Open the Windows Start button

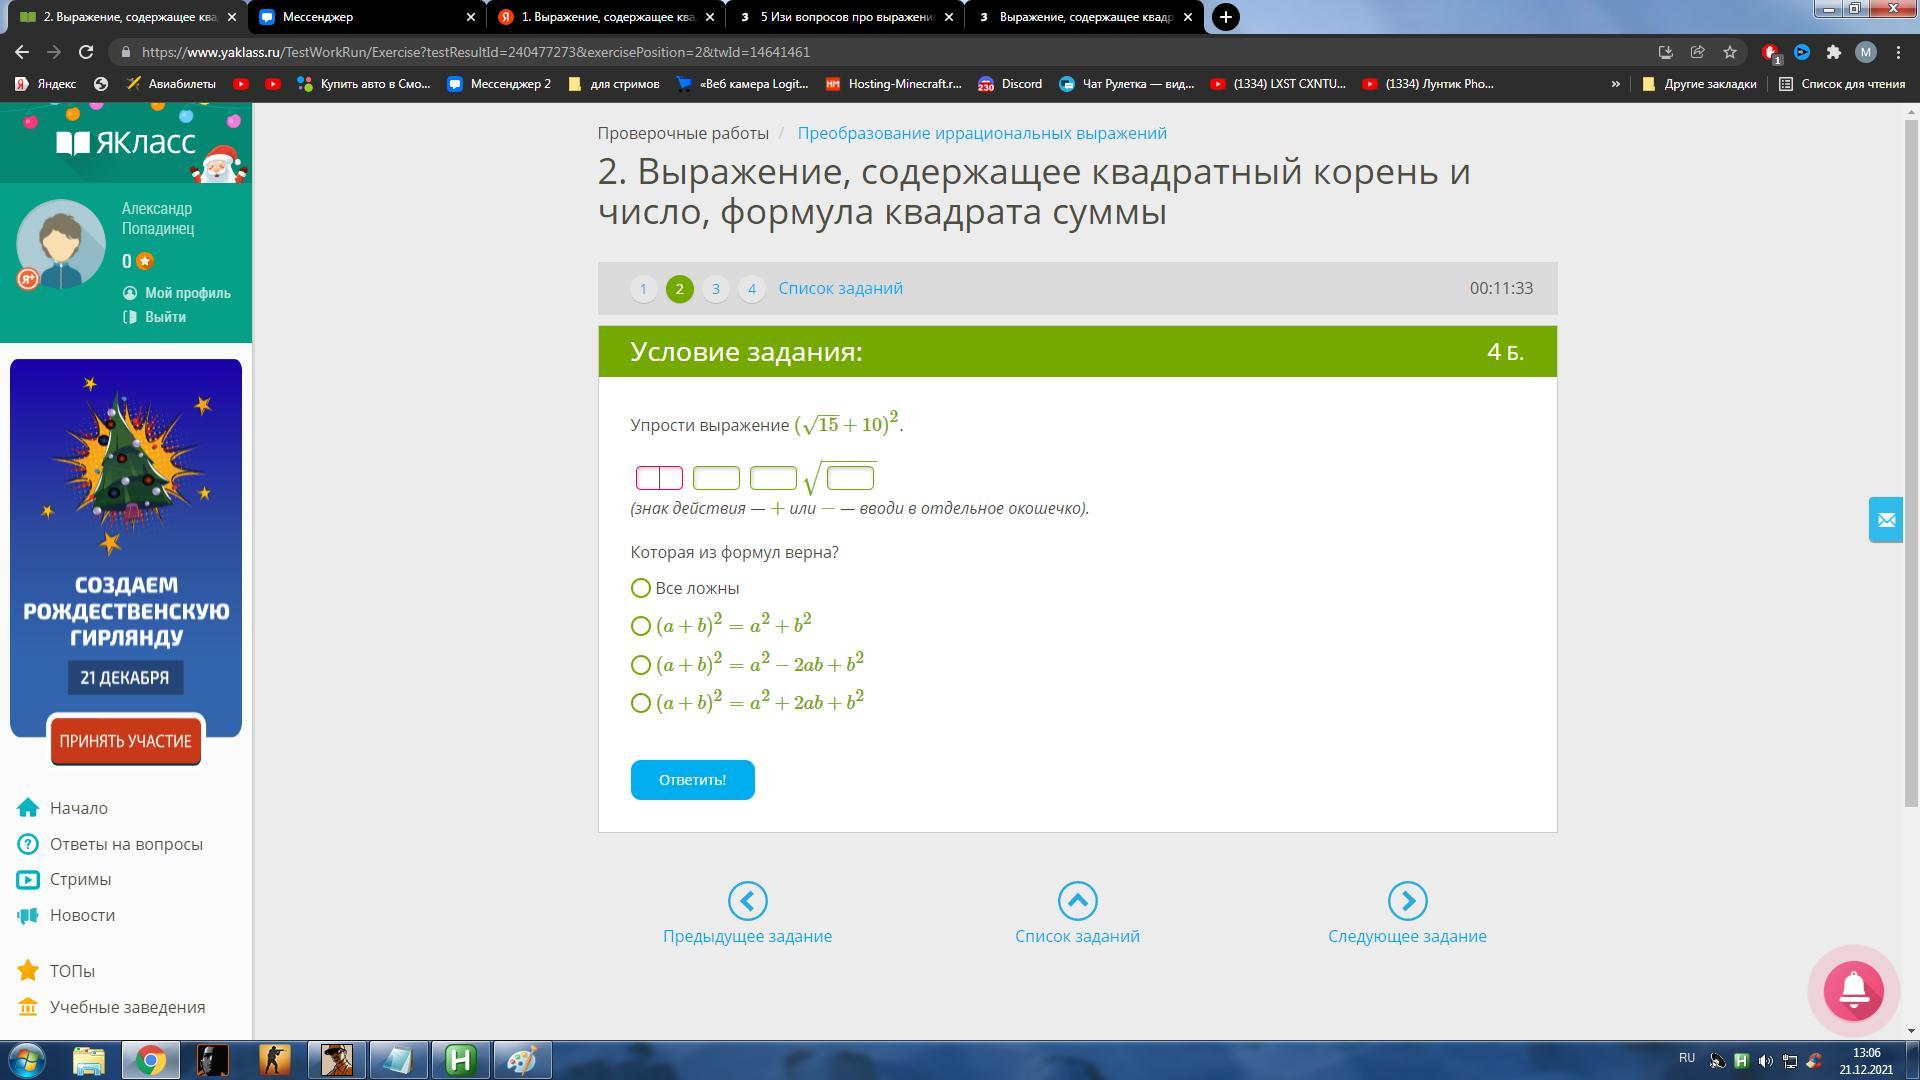27,1060
